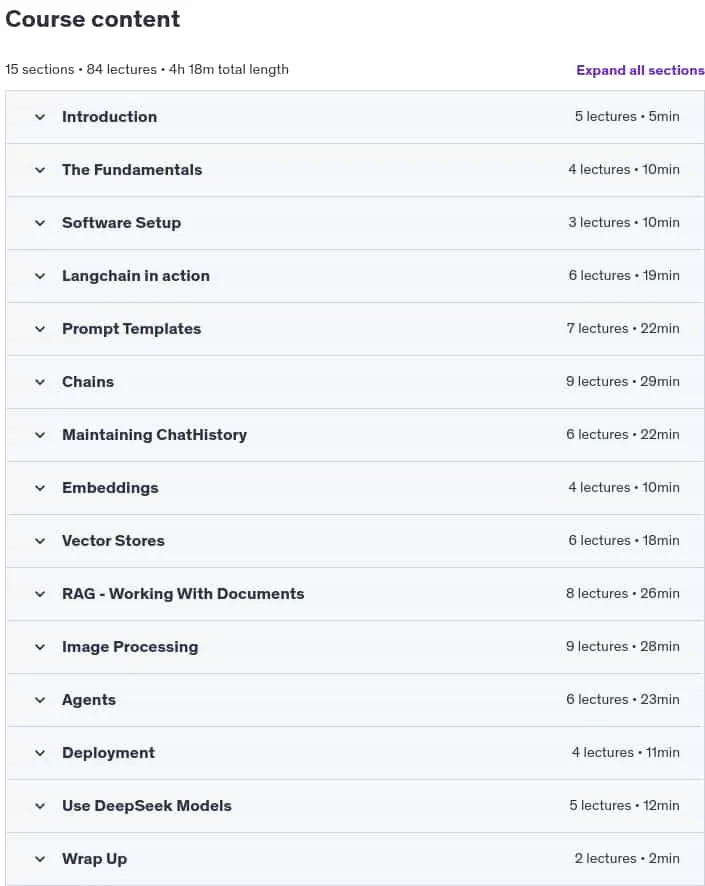
Task: Open the Software Setup section arrow
Action: 40,223
